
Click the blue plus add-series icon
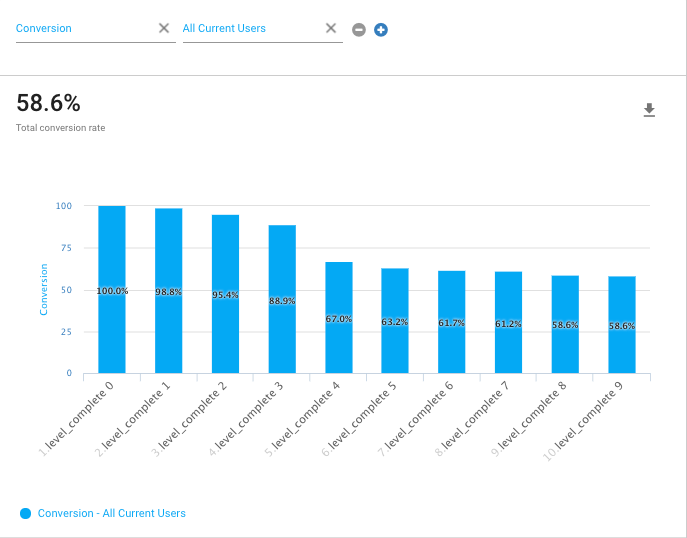[381, 30]
